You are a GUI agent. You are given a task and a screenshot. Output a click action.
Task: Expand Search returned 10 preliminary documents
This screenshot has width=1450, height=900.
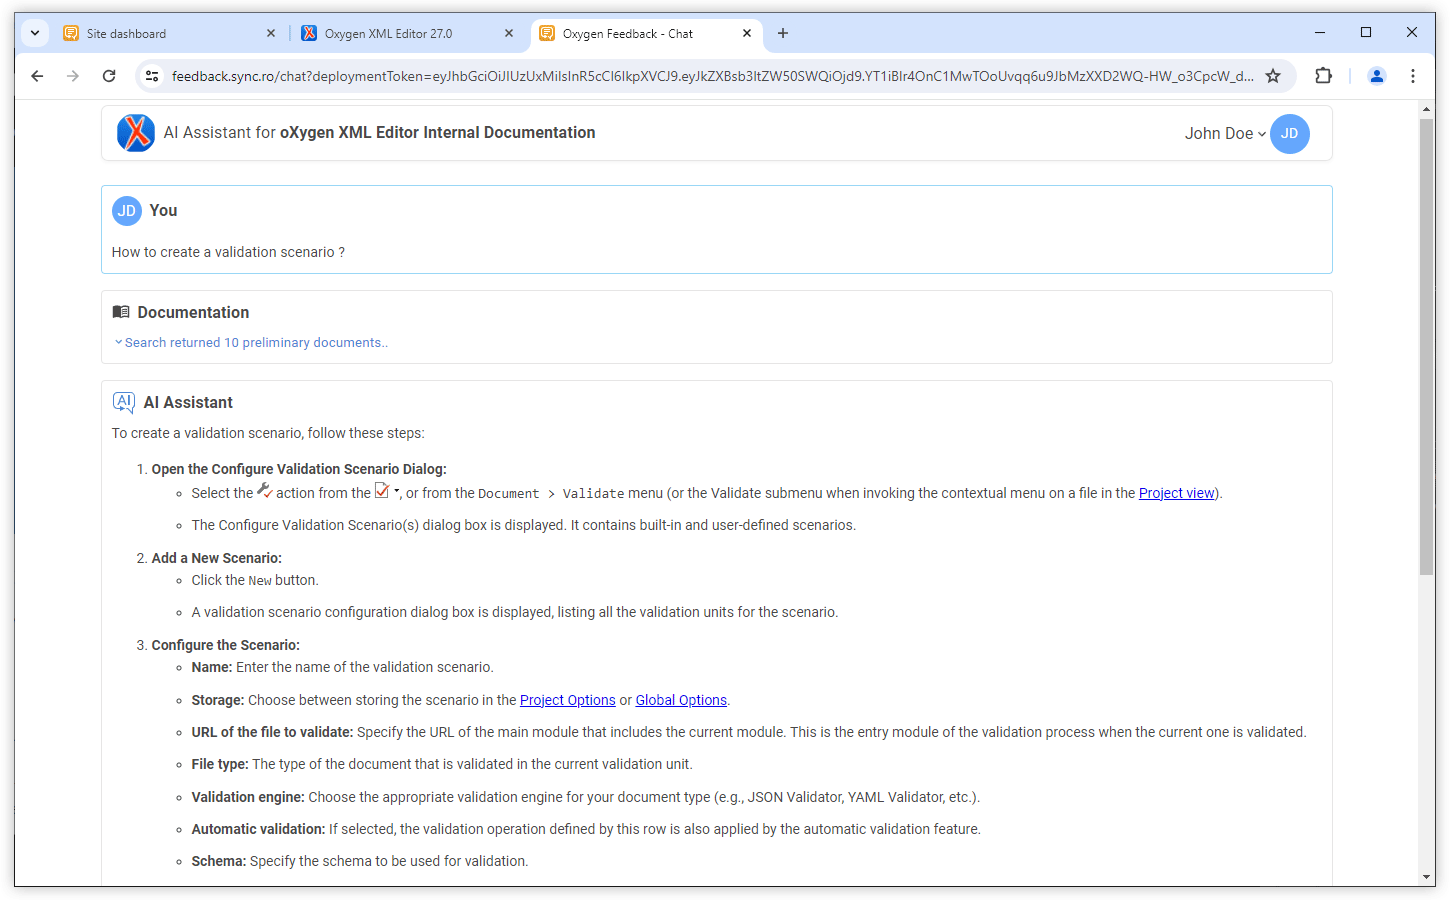pyautogui.click(x=251, y=343)
